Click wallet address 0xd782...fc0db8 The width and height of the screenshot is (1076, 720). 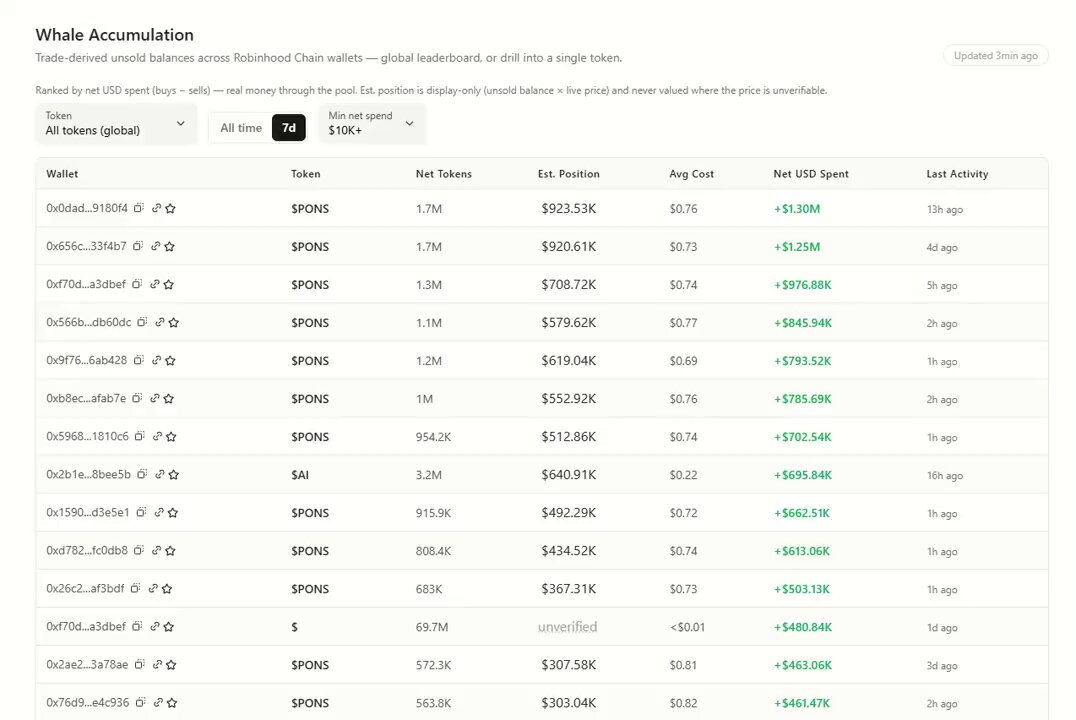(x=86, y=550)
